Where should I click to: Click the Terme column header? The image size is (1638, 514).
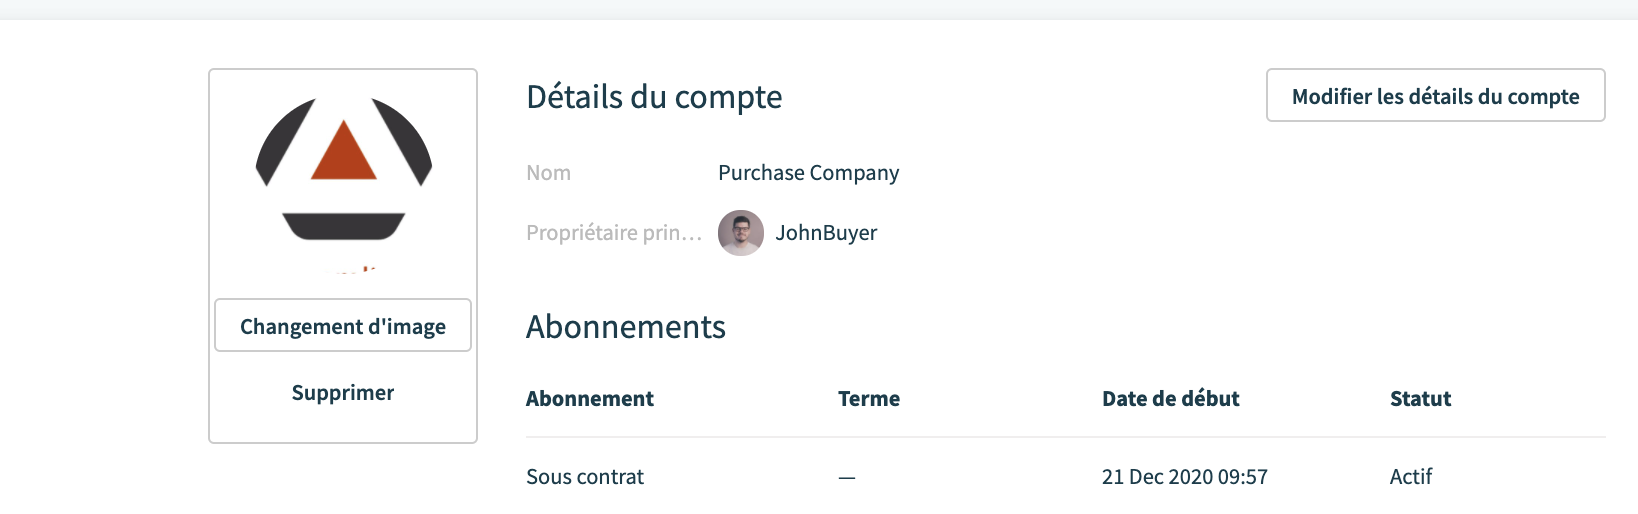click(x=869, y=399)
